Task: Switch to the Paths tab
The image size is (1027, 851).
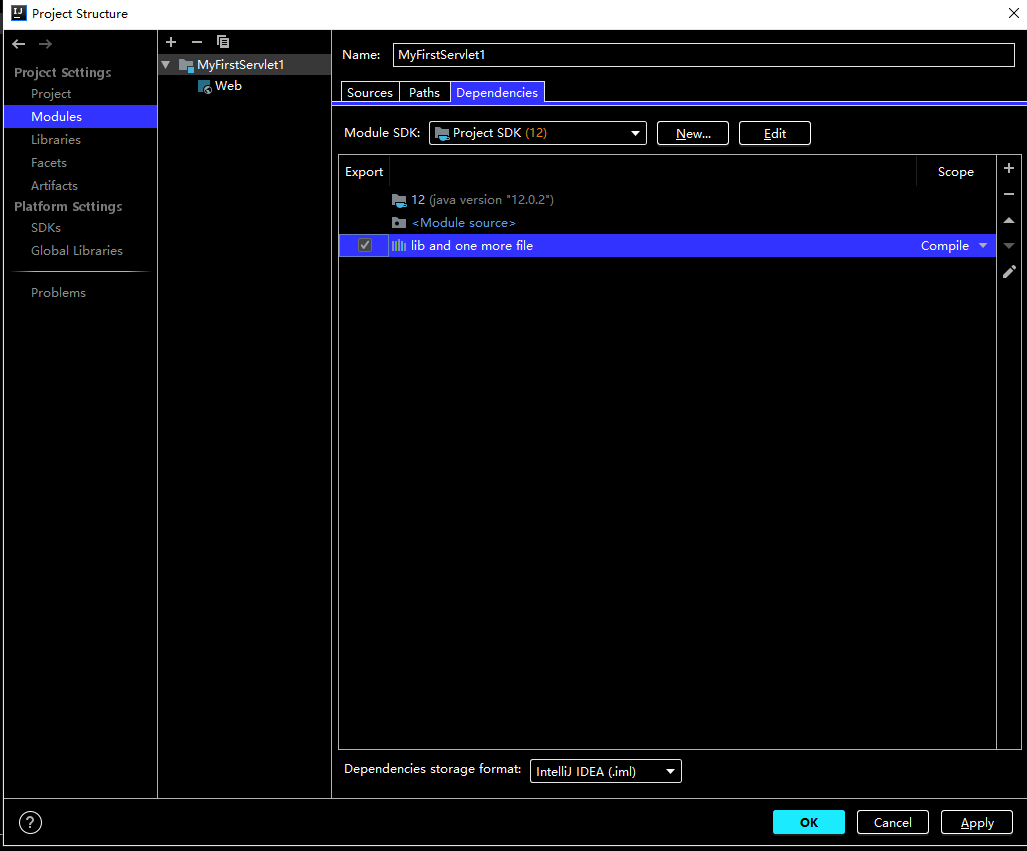Action: [424, 92]
